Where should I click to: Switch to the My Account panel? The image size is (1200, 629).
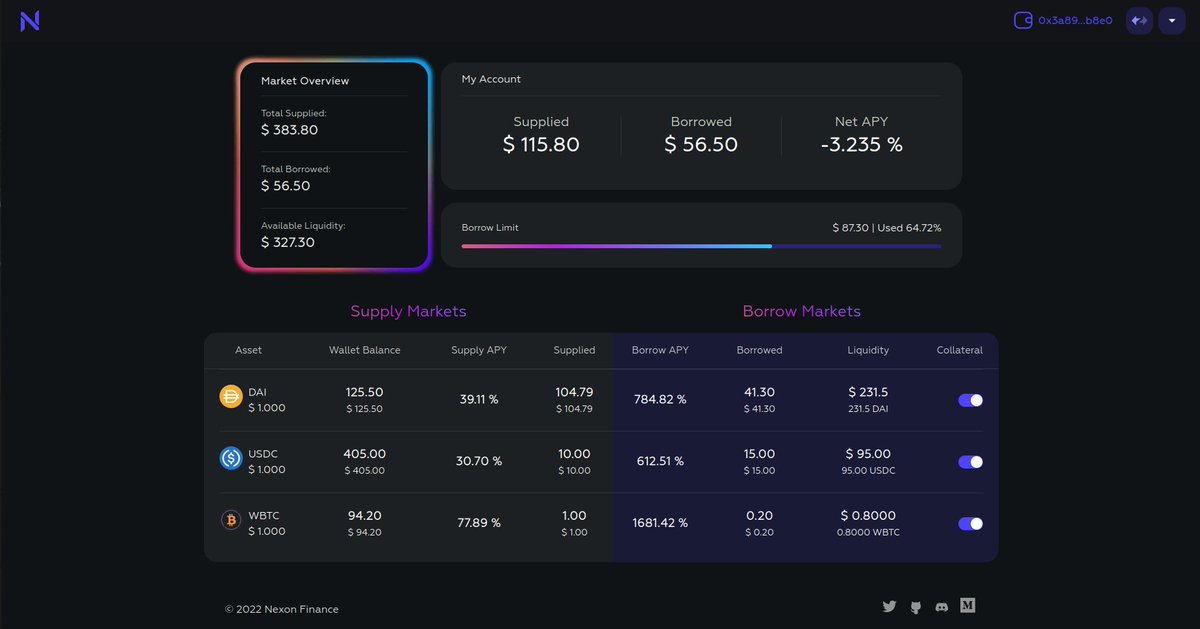tap(700, 125)
